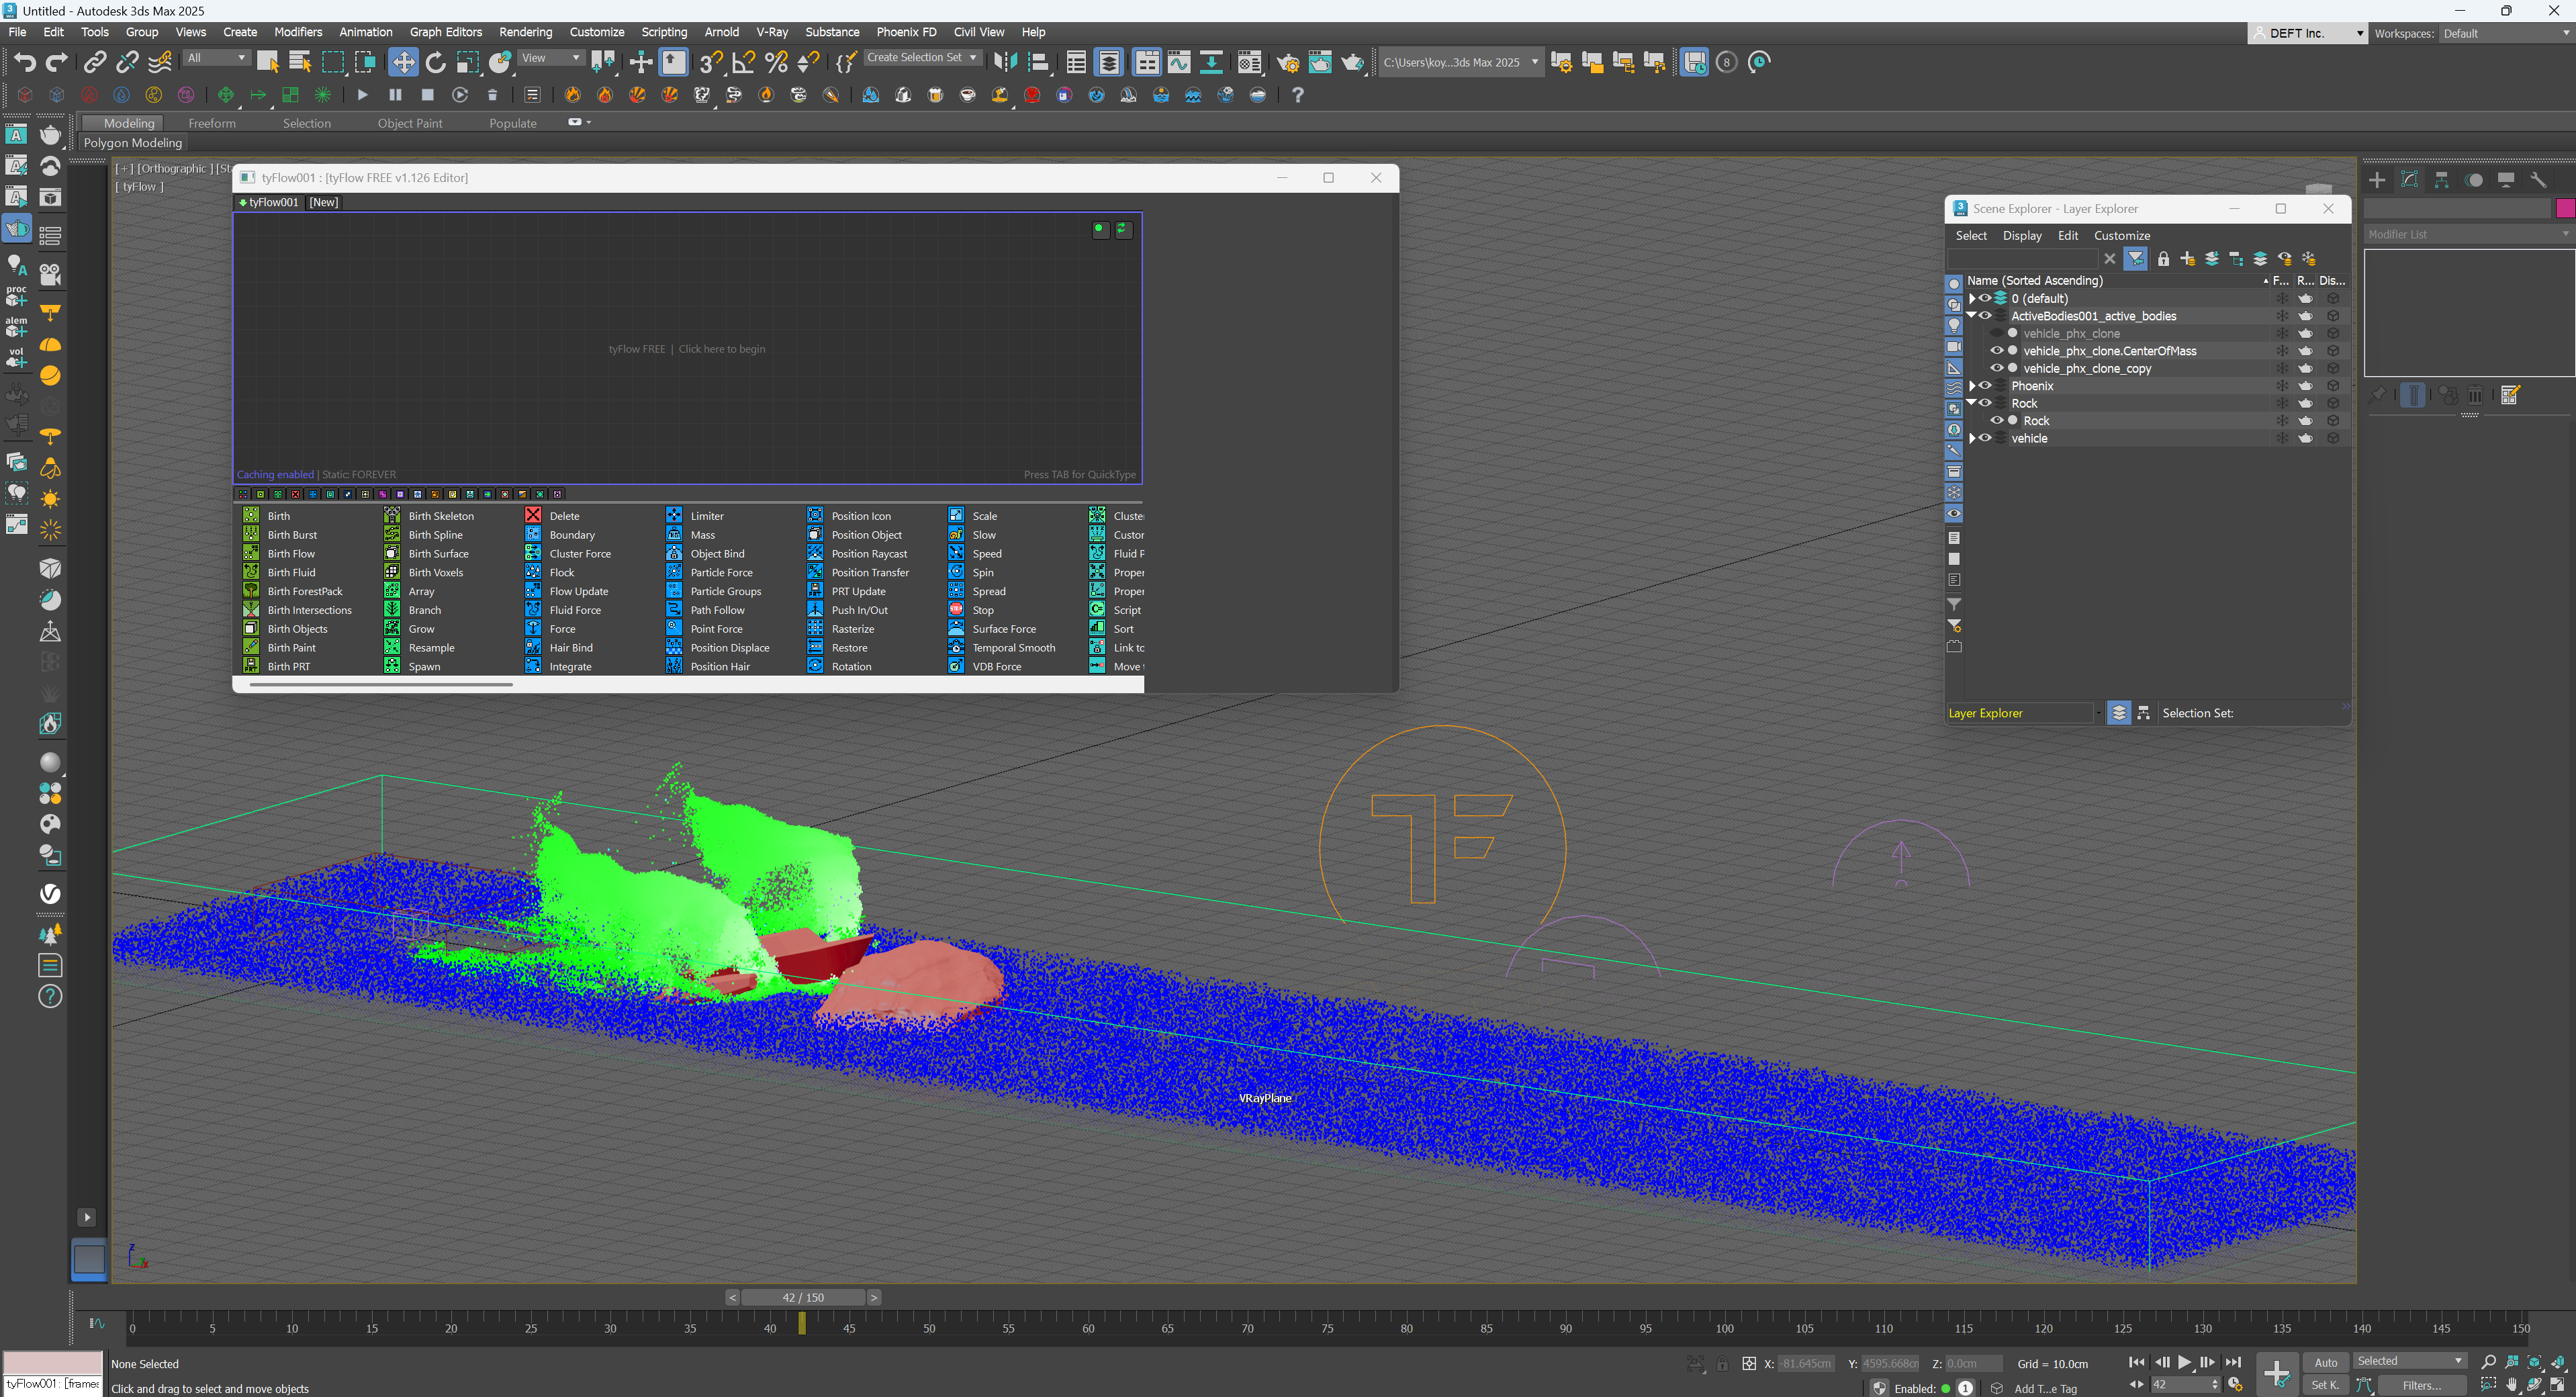This screenshot has height=1397, width=2576.
Task: Toggle the green tyFlow enable indicator
Action: (x=1099, y=229)
